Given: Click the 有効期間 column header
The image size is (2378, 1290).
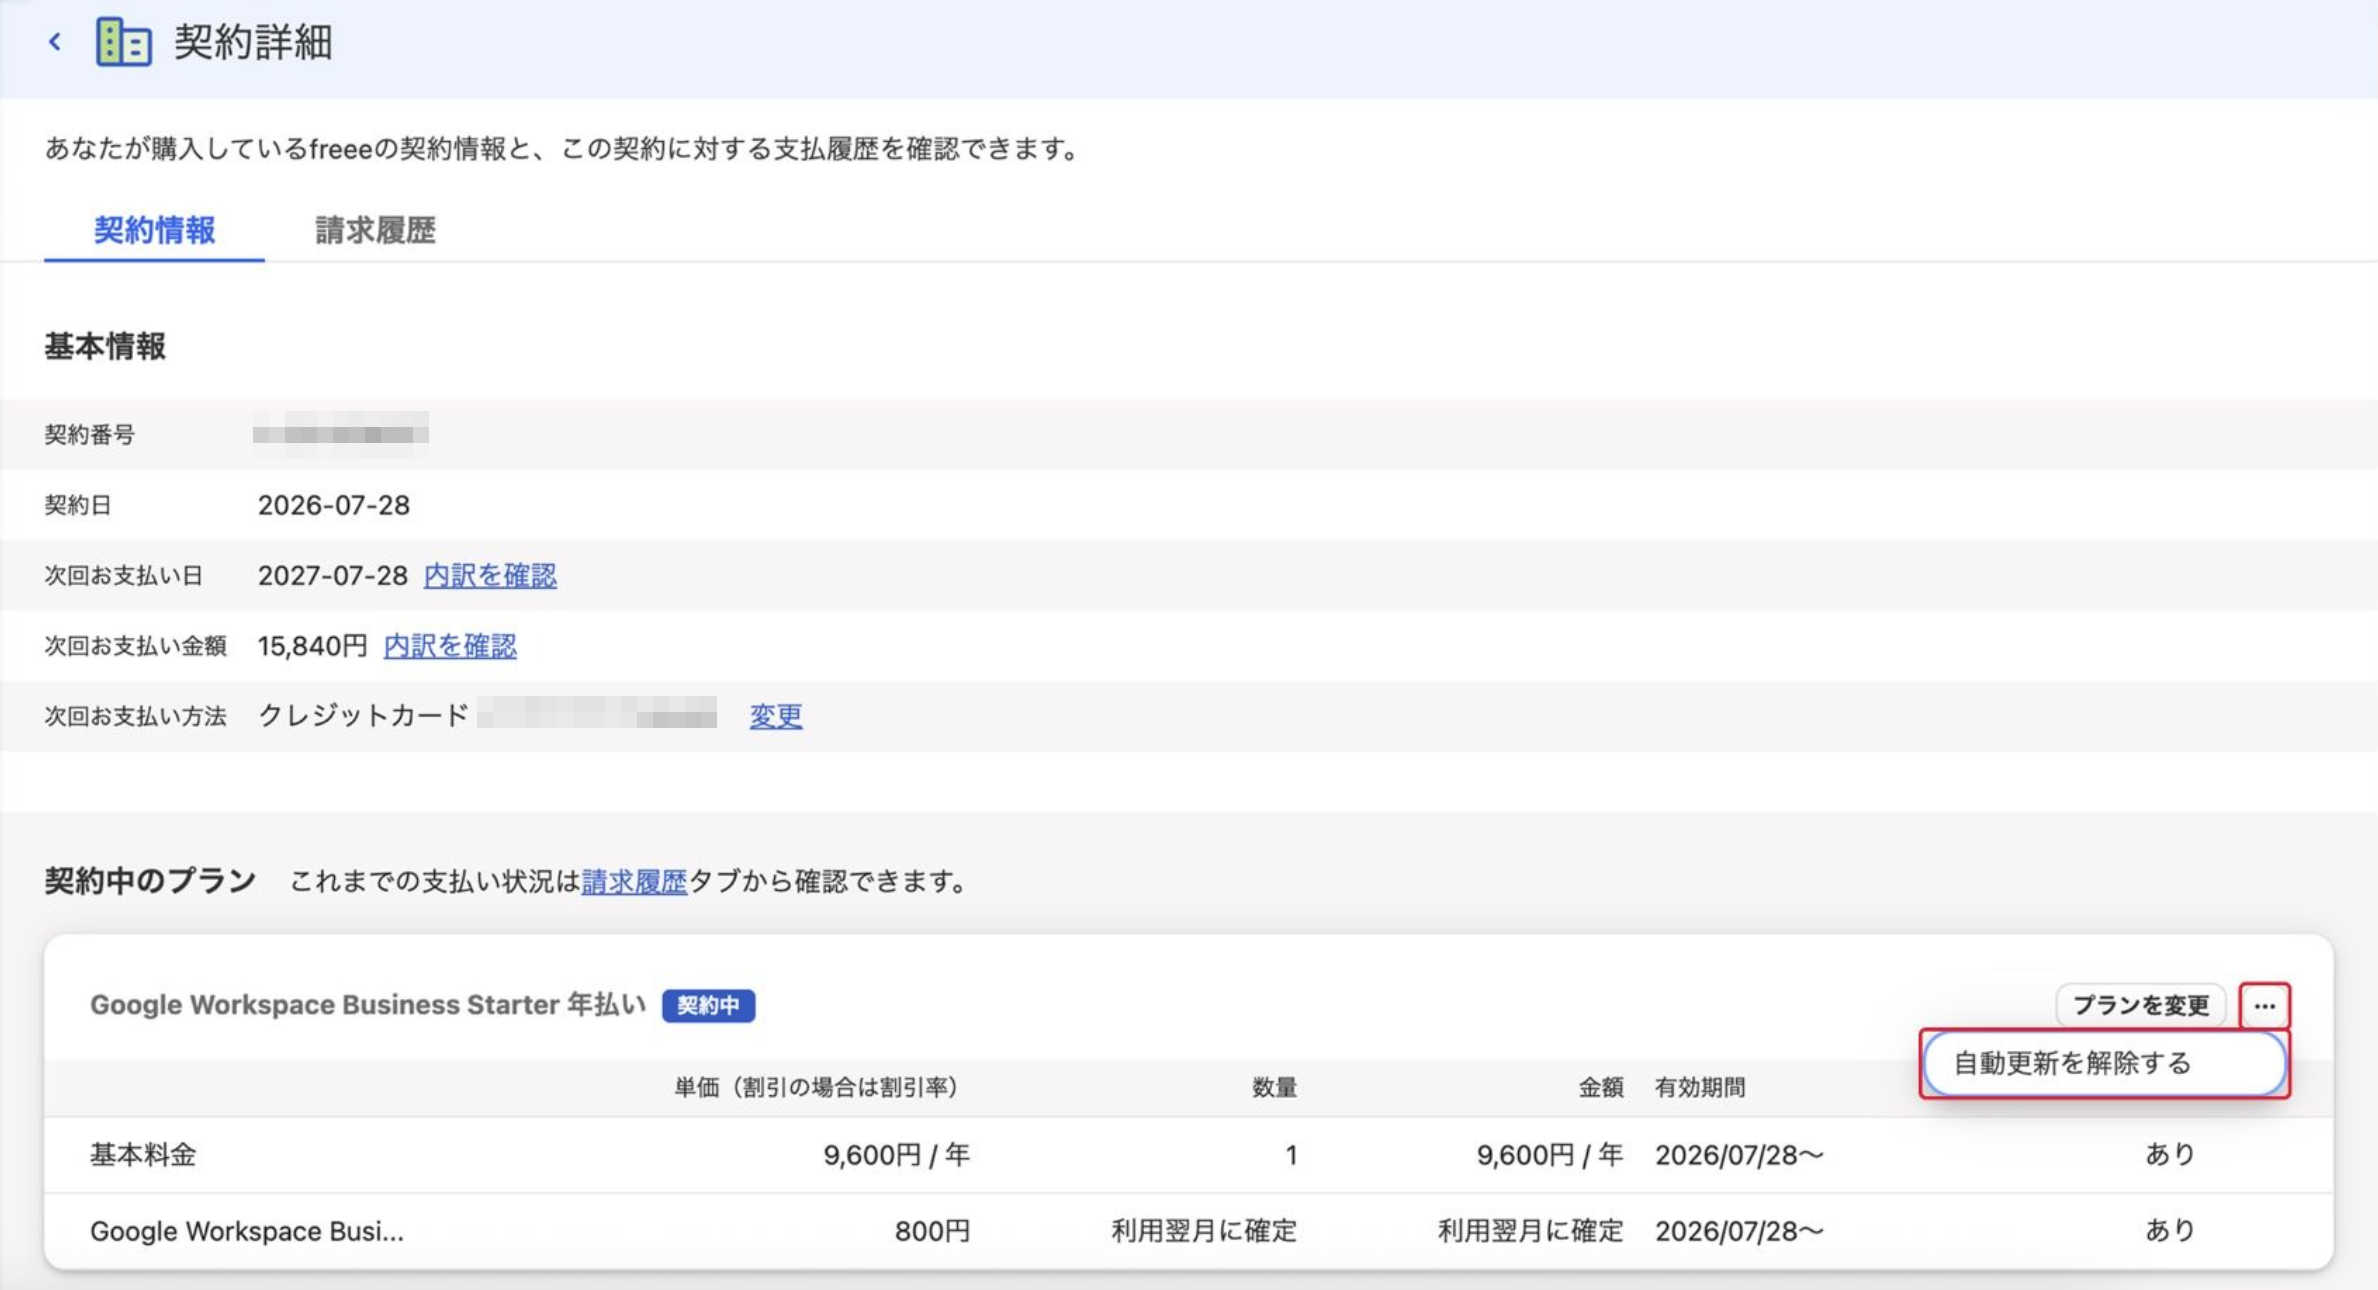Looking at the screenshot, I should pos(1700,1087).
